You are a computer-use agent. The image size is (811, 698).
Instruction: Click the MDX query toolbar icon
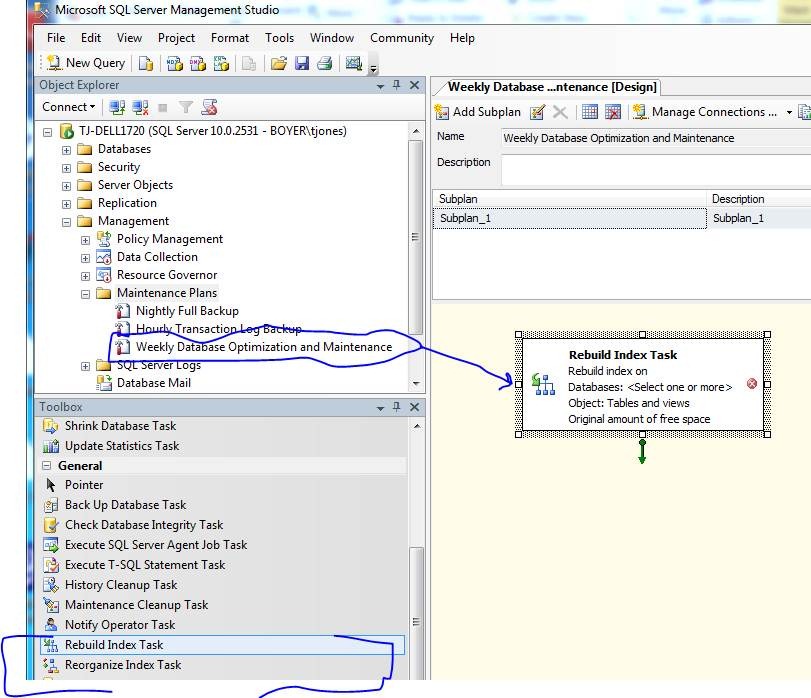click(174, 64)
